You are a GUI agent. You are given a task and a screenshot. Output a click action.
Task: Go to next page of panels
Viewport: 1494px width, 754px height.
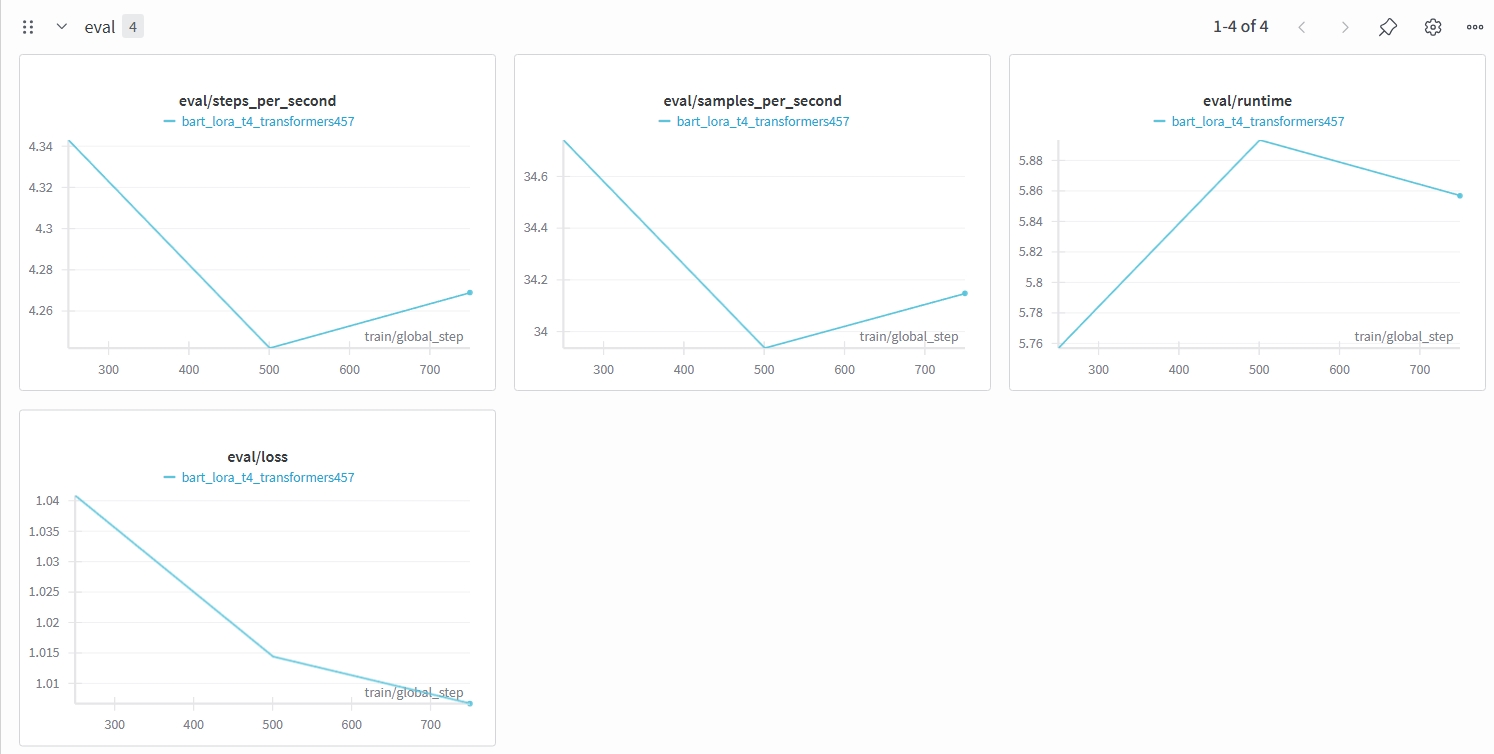(1345, 27)
